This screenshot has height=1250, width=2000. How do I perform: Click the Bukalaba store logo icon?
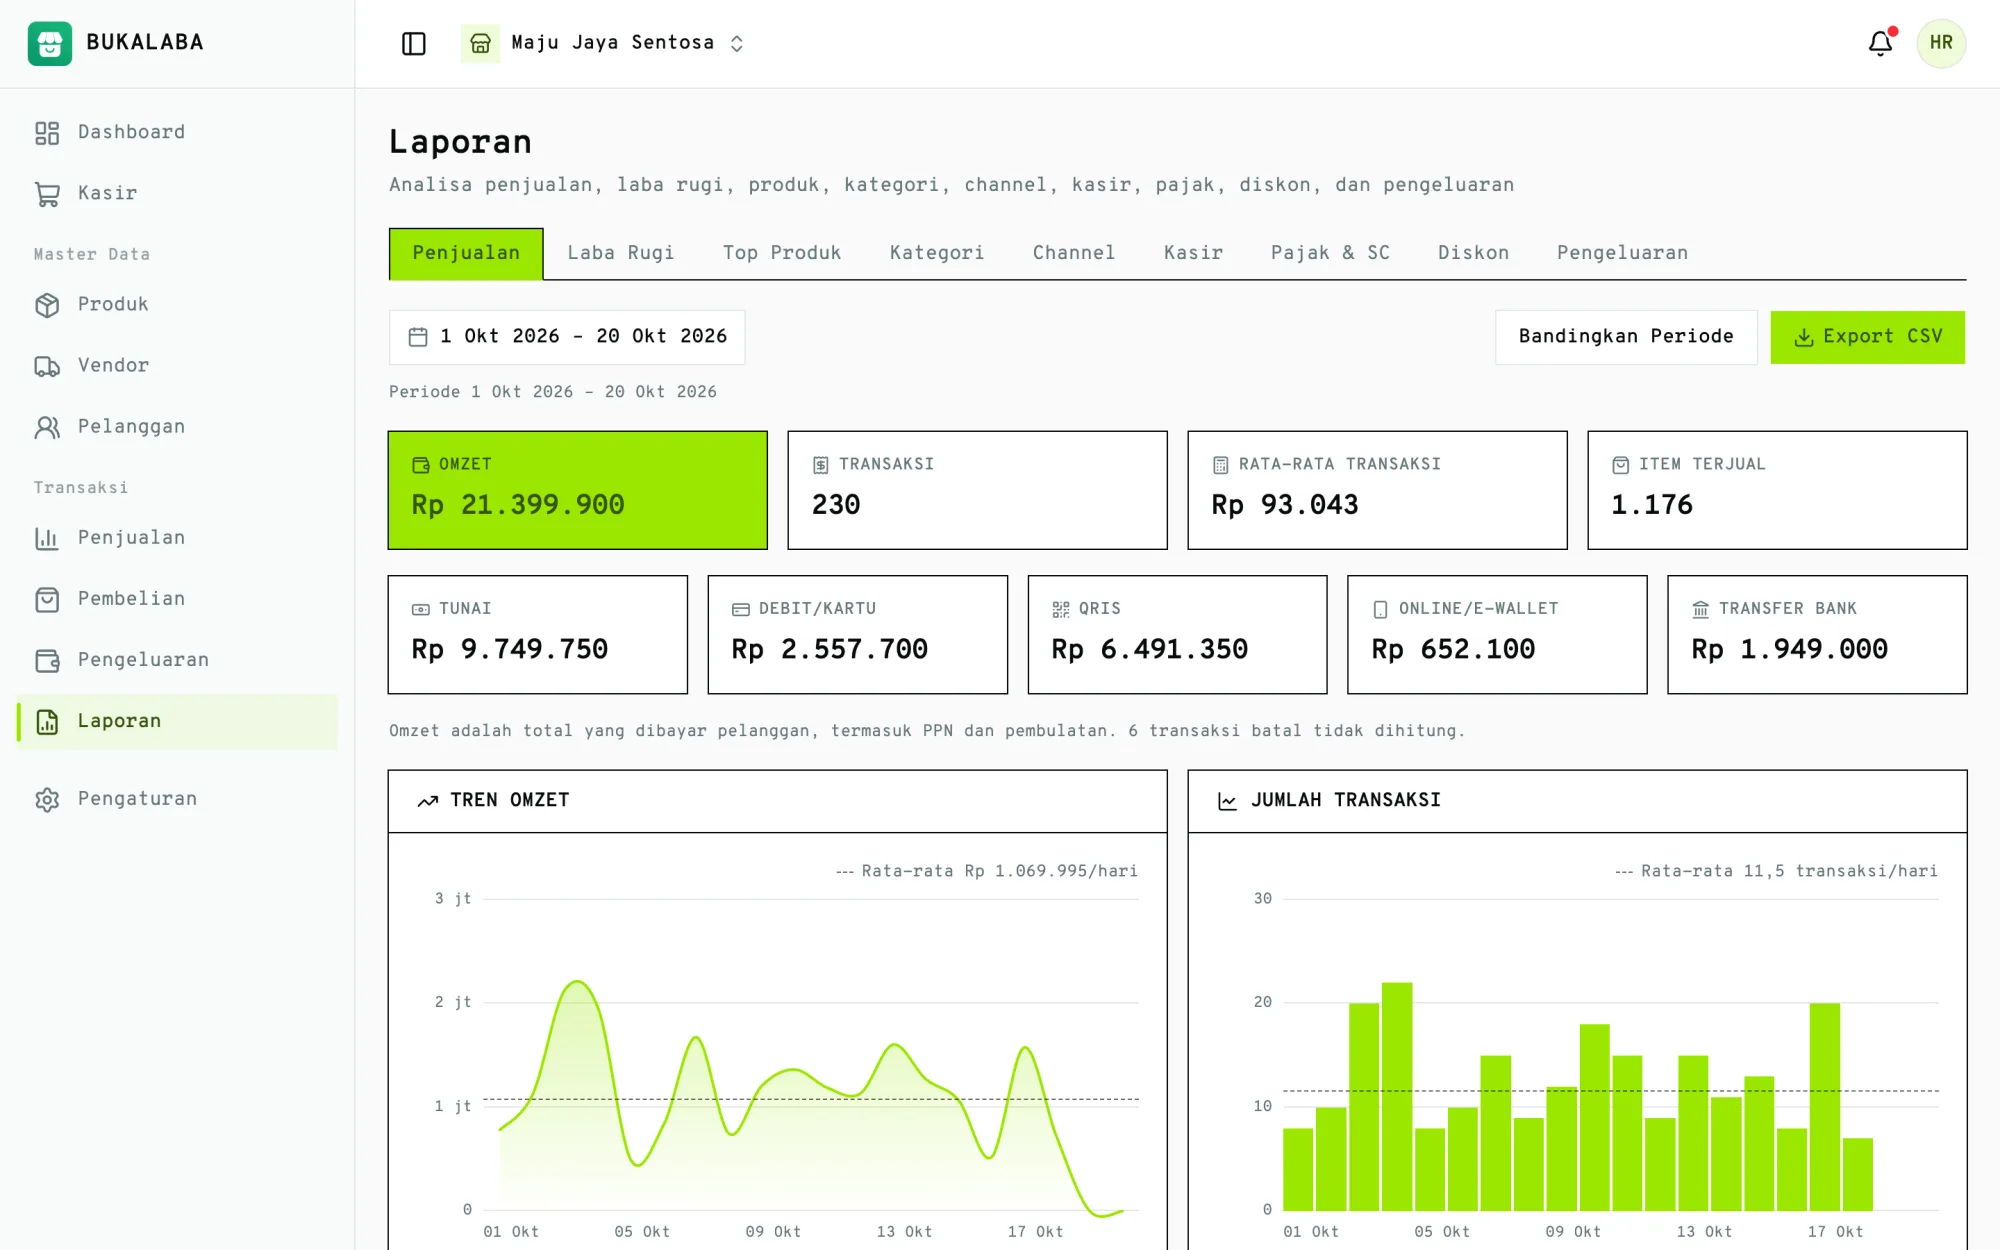(49, 43)
